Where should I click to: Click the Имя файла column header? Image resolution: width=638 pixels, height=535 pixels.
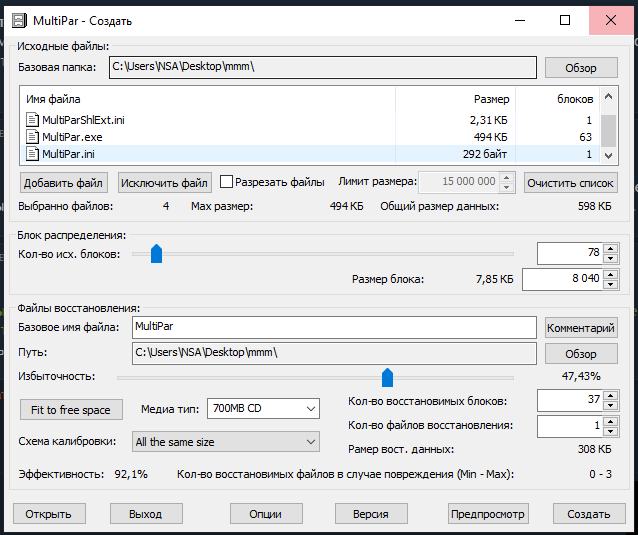tap(208, 99)
